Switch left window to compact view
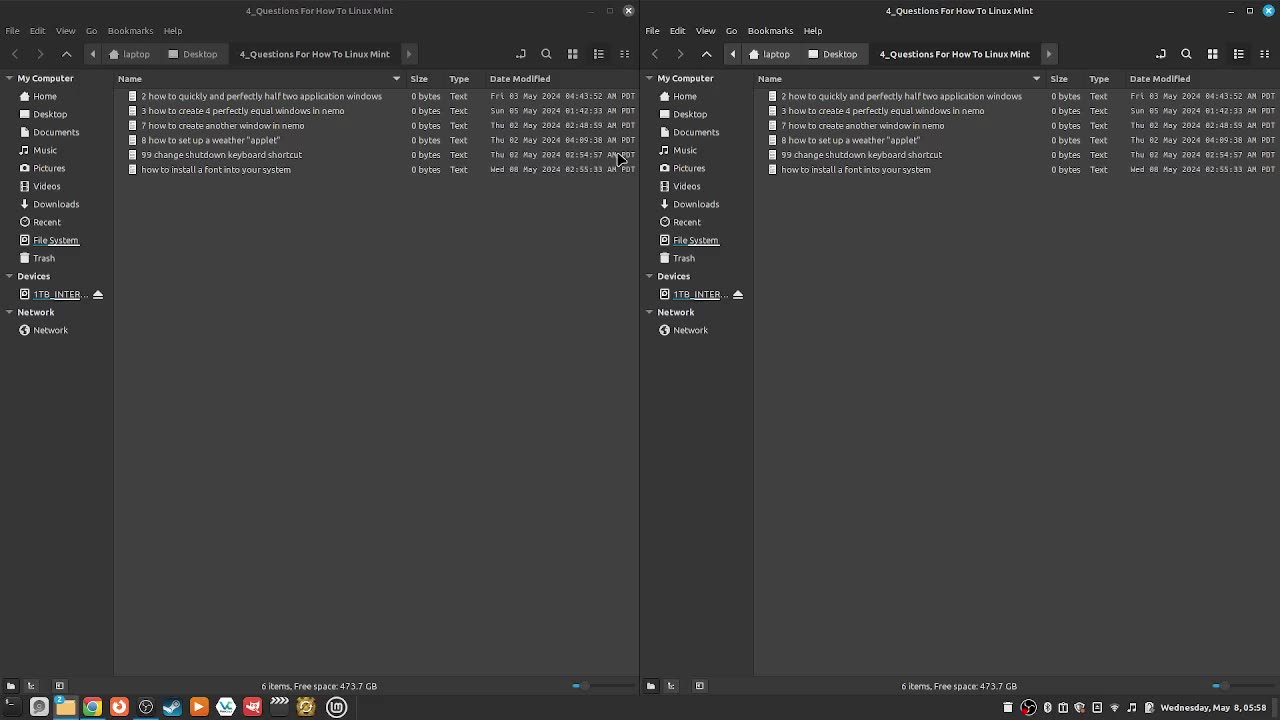The width and height of the screenshot is (1280, 720). pos(625,54)
